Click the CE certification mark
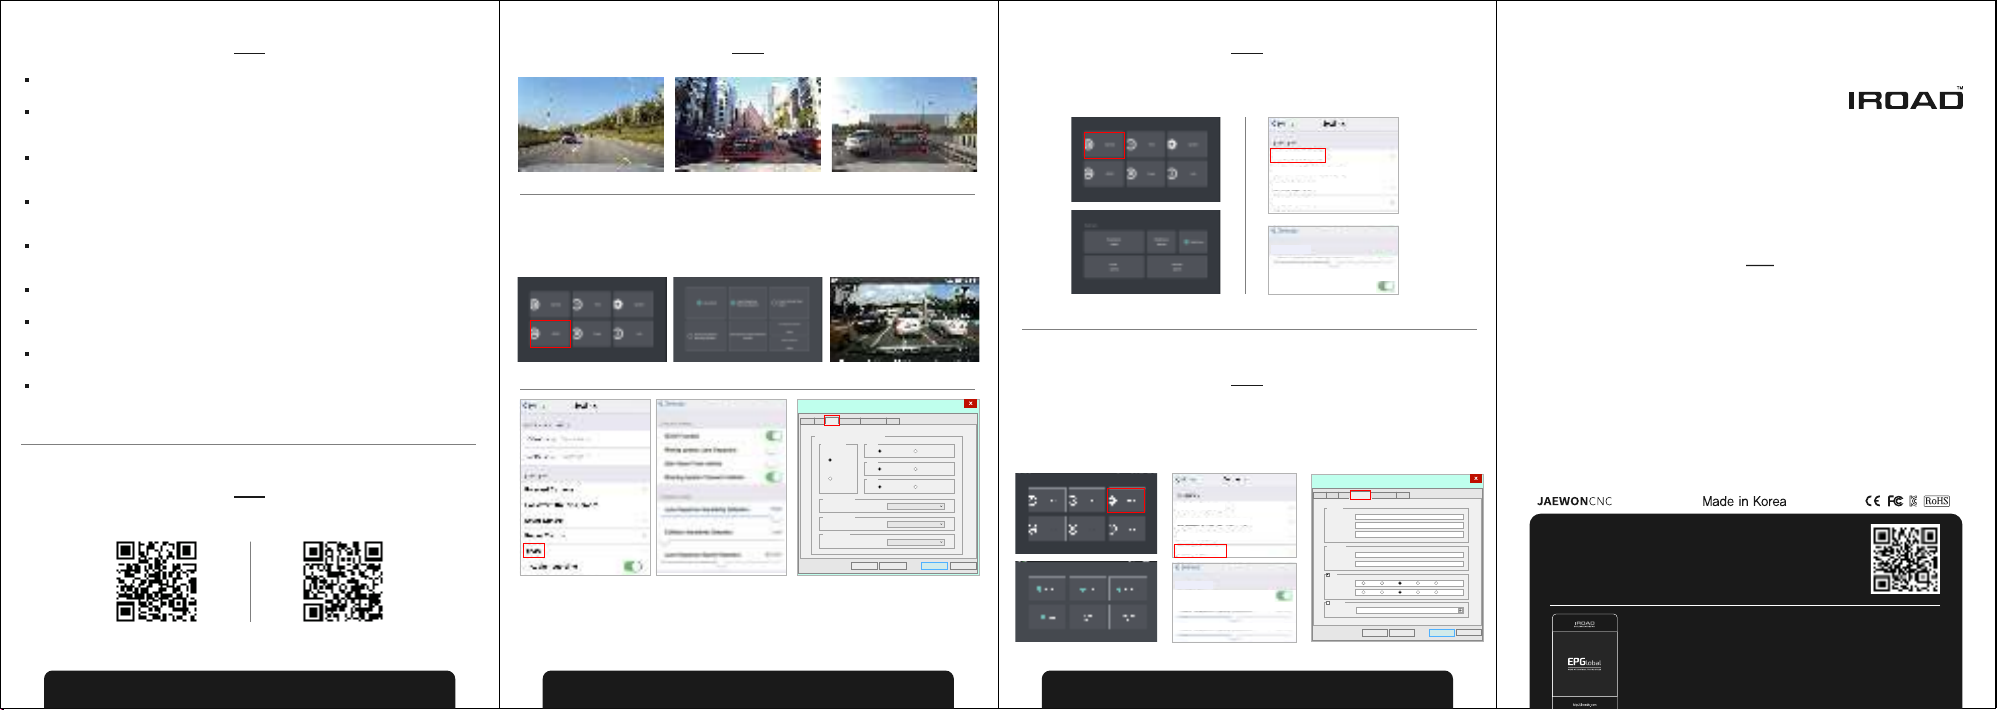Screen dimensions: 1997x710 1872,501
